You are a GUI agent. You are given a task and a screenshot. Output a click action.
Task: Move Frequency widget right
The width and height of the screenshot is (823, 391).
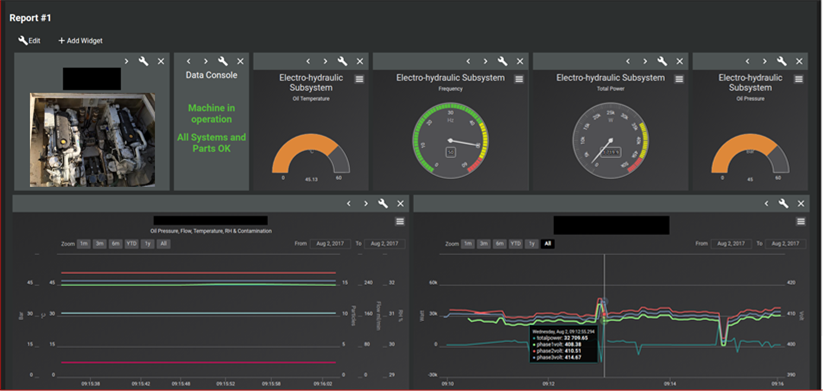486,61
